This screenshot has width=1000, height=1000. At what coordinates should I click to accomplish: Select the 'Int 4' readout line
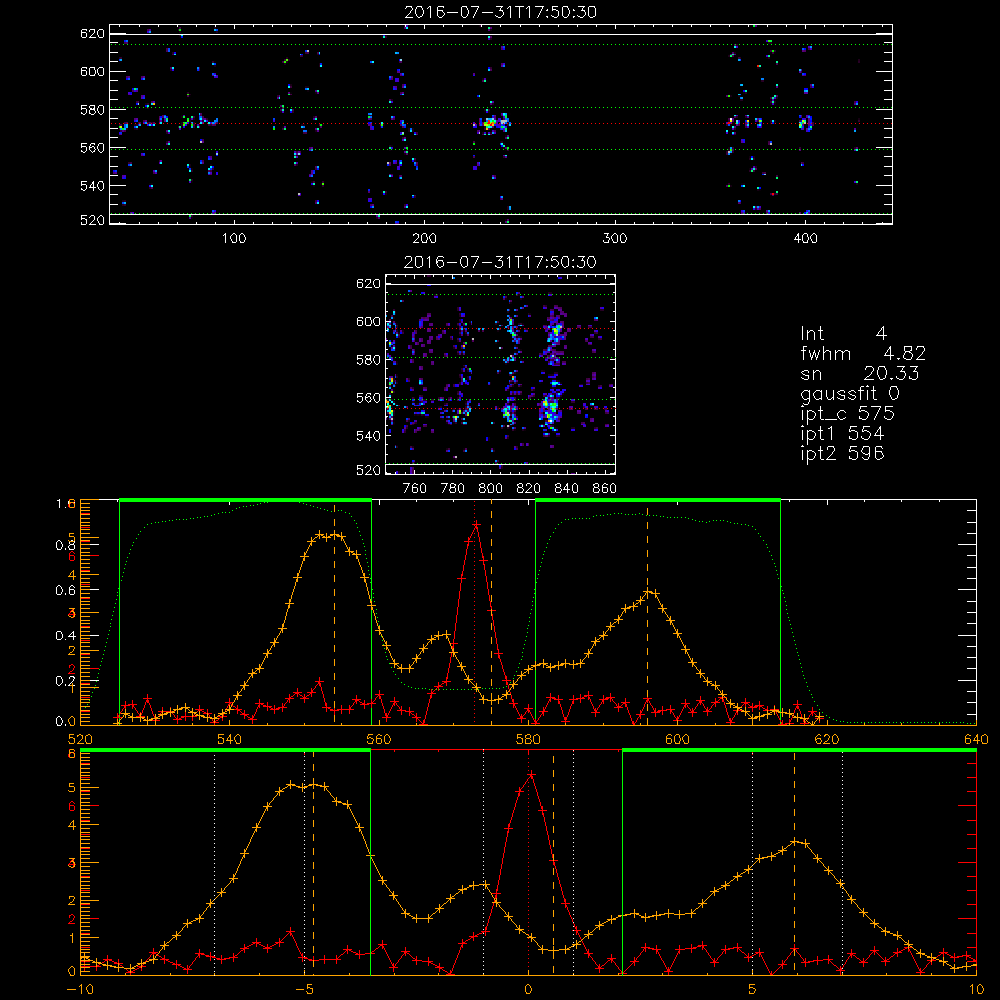(x=843, y=334)
